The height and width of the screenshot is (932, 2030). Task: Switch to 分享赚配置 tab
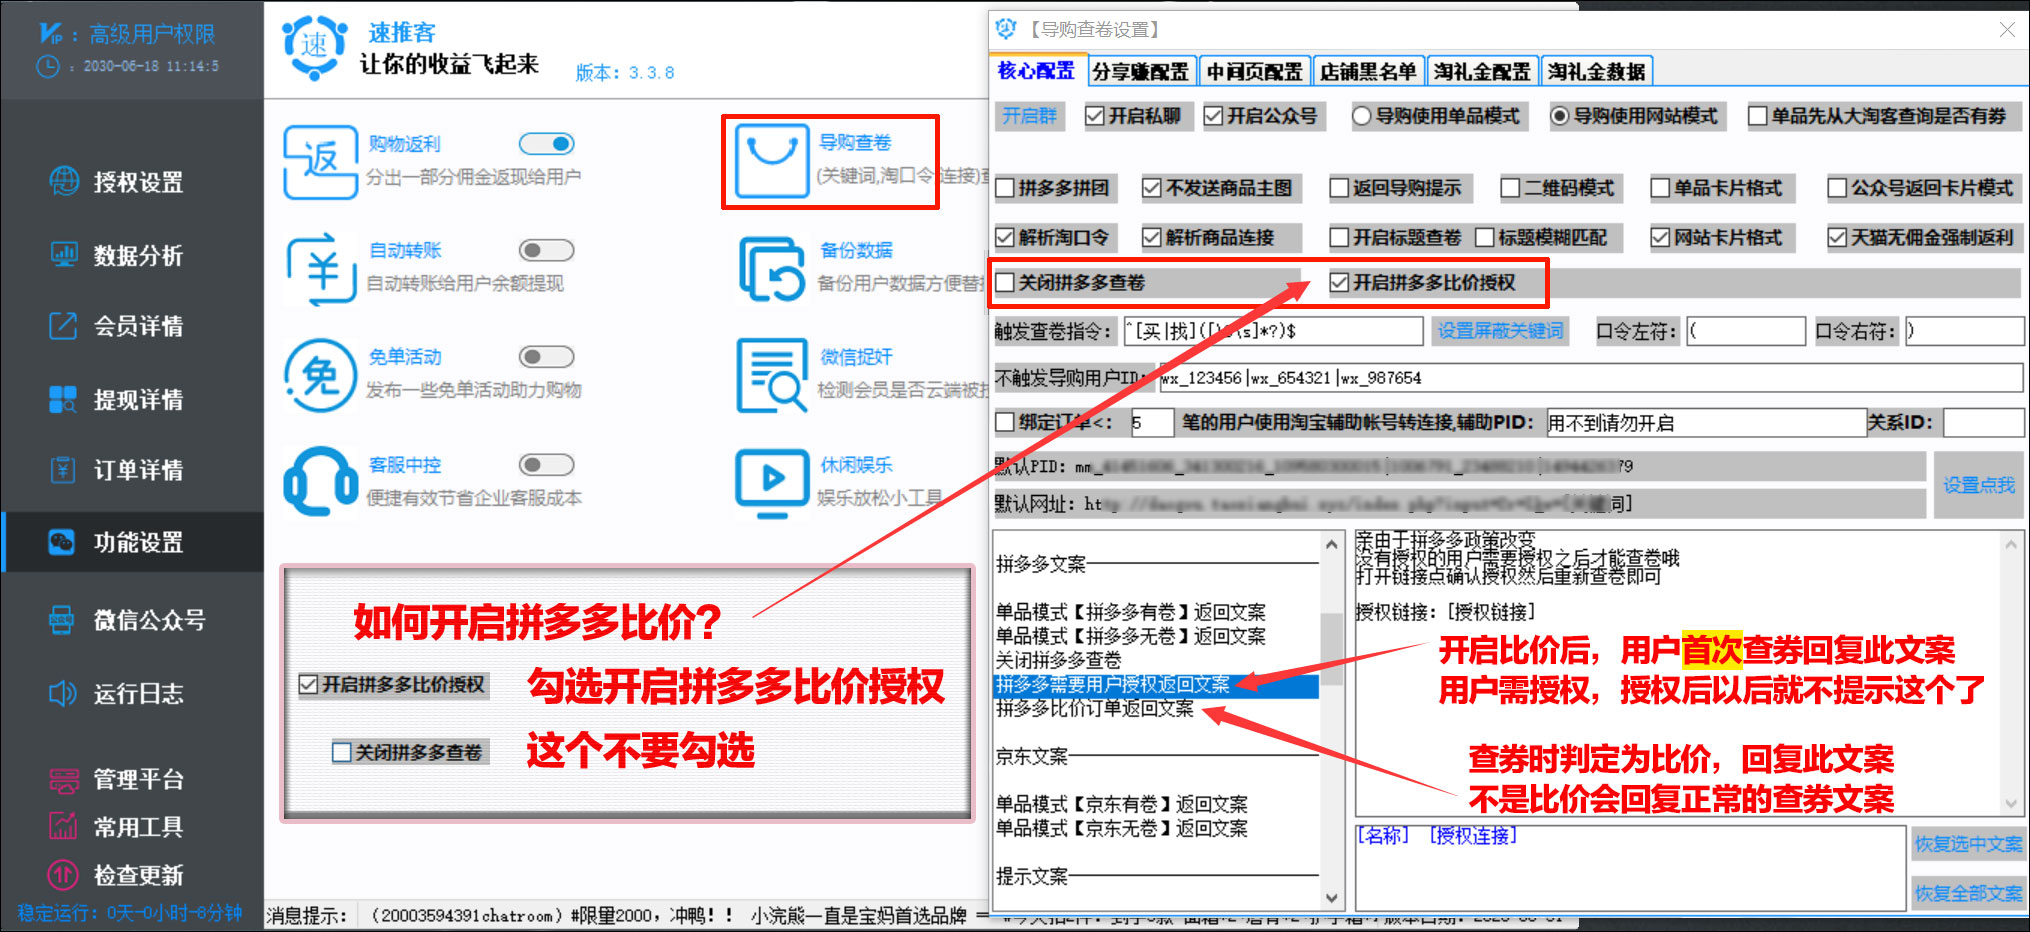1140,72
